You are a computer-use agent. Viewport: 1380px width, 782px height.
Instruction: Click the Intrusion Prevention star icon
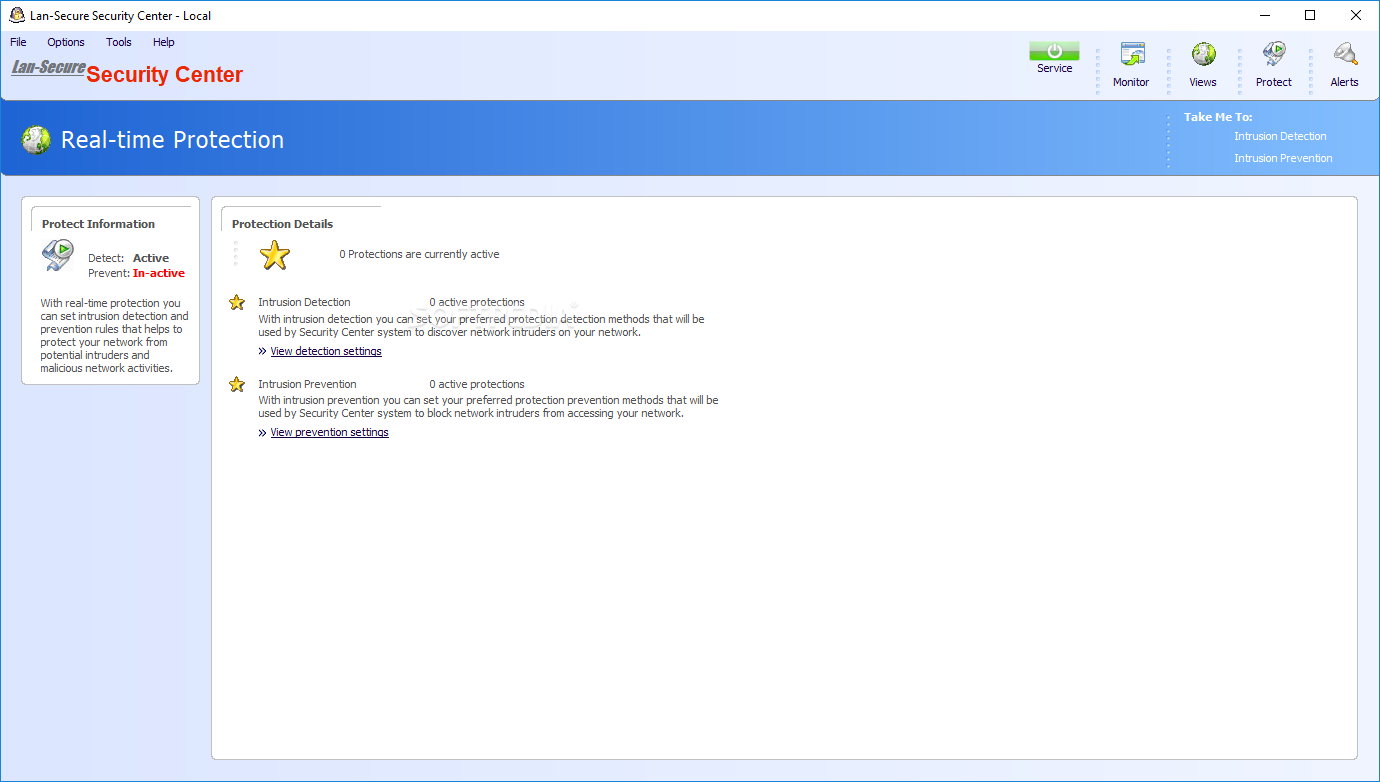[x=237, y=384]
